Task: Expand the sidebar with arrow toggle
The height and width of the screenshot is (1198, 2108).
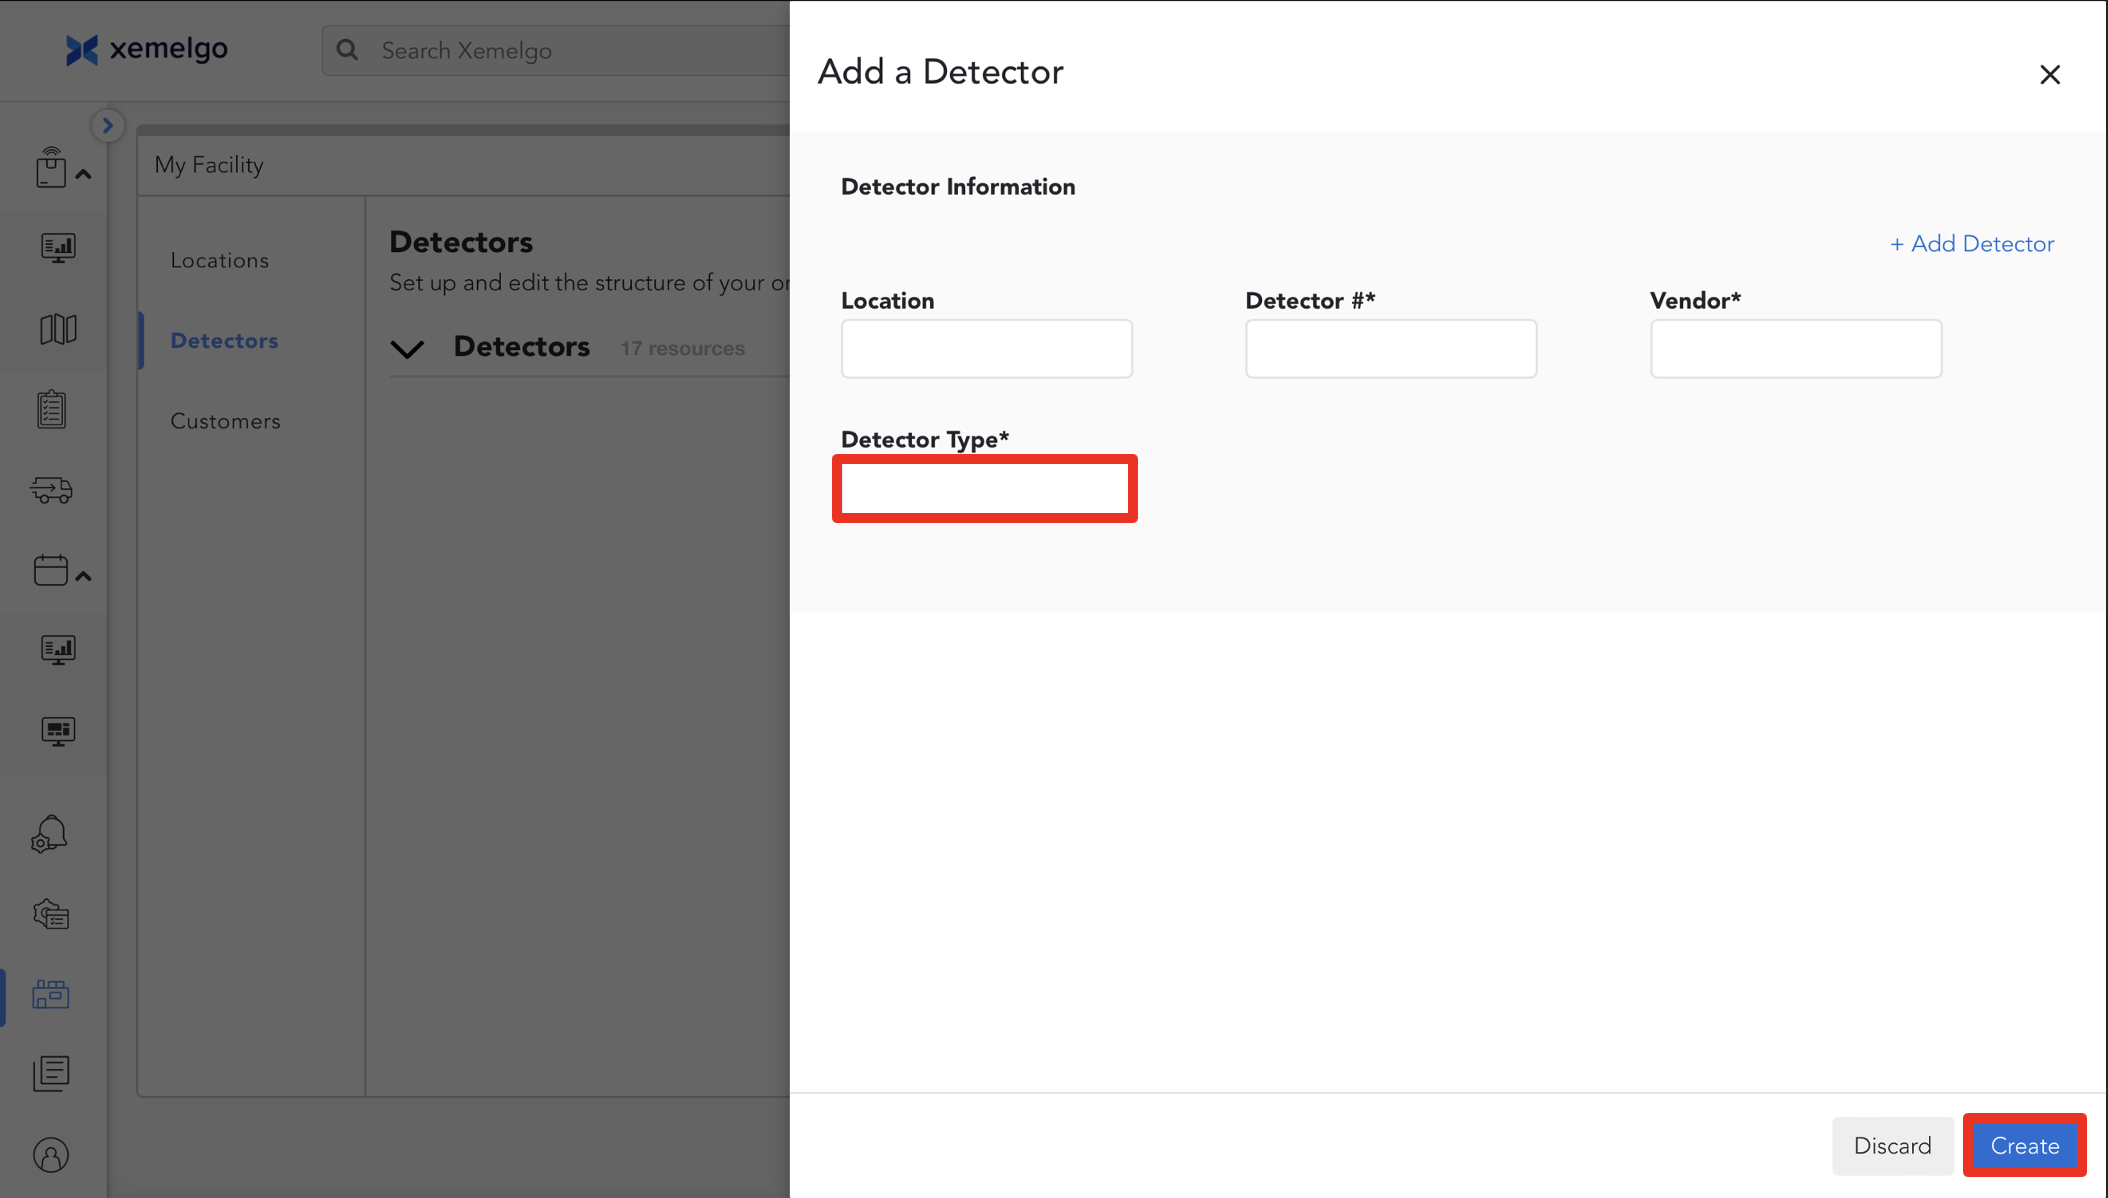Action: tap(107, 126)
